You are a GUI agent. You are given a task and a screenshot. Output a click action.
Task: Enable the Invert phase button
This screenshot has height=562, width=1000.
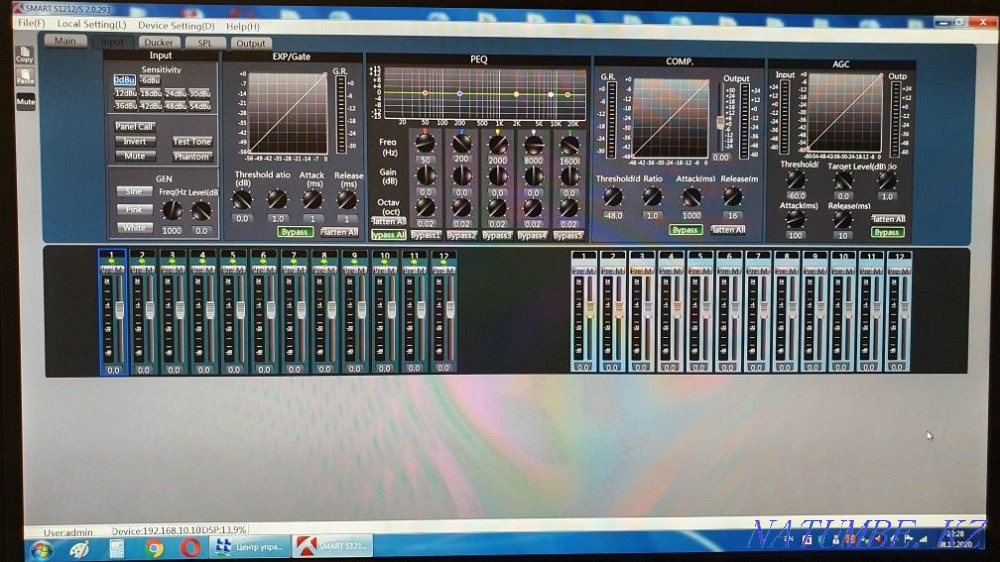(134, 142)
